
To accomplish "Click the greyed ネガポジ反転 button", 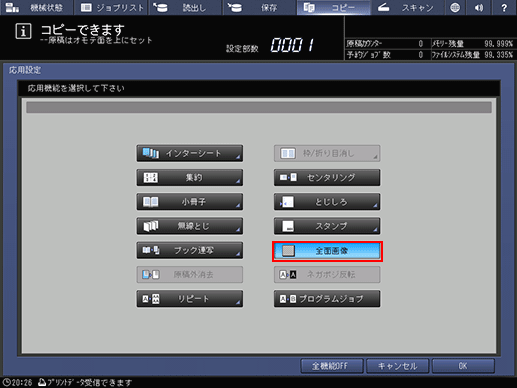I will click(327, 275).
